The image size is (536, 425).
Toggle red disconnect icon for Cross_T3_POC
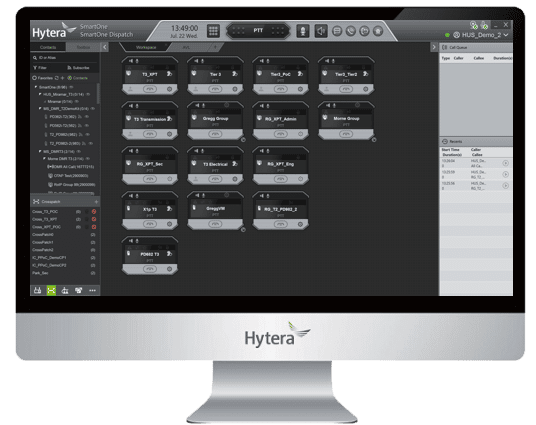click(x=94, y=212)
